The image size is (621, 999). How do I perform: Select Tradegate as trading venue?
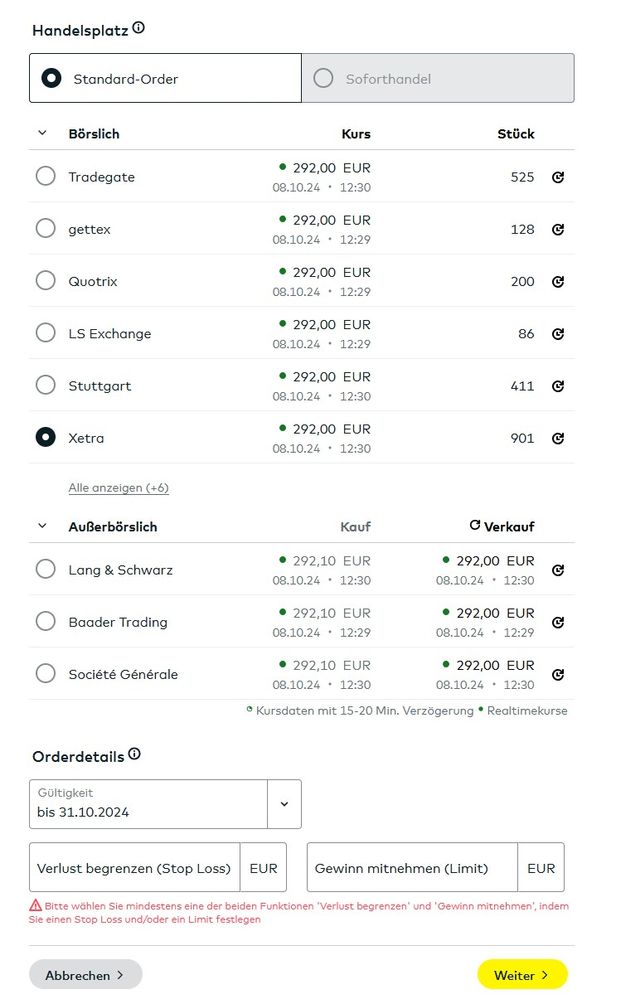45,177
